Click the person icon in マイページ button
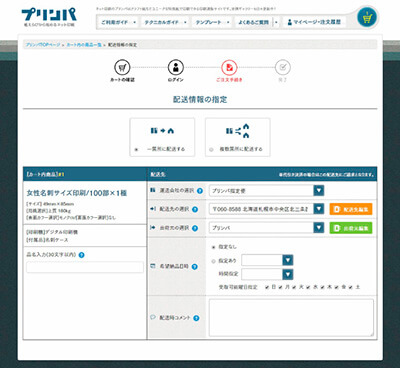 point(290,22)
